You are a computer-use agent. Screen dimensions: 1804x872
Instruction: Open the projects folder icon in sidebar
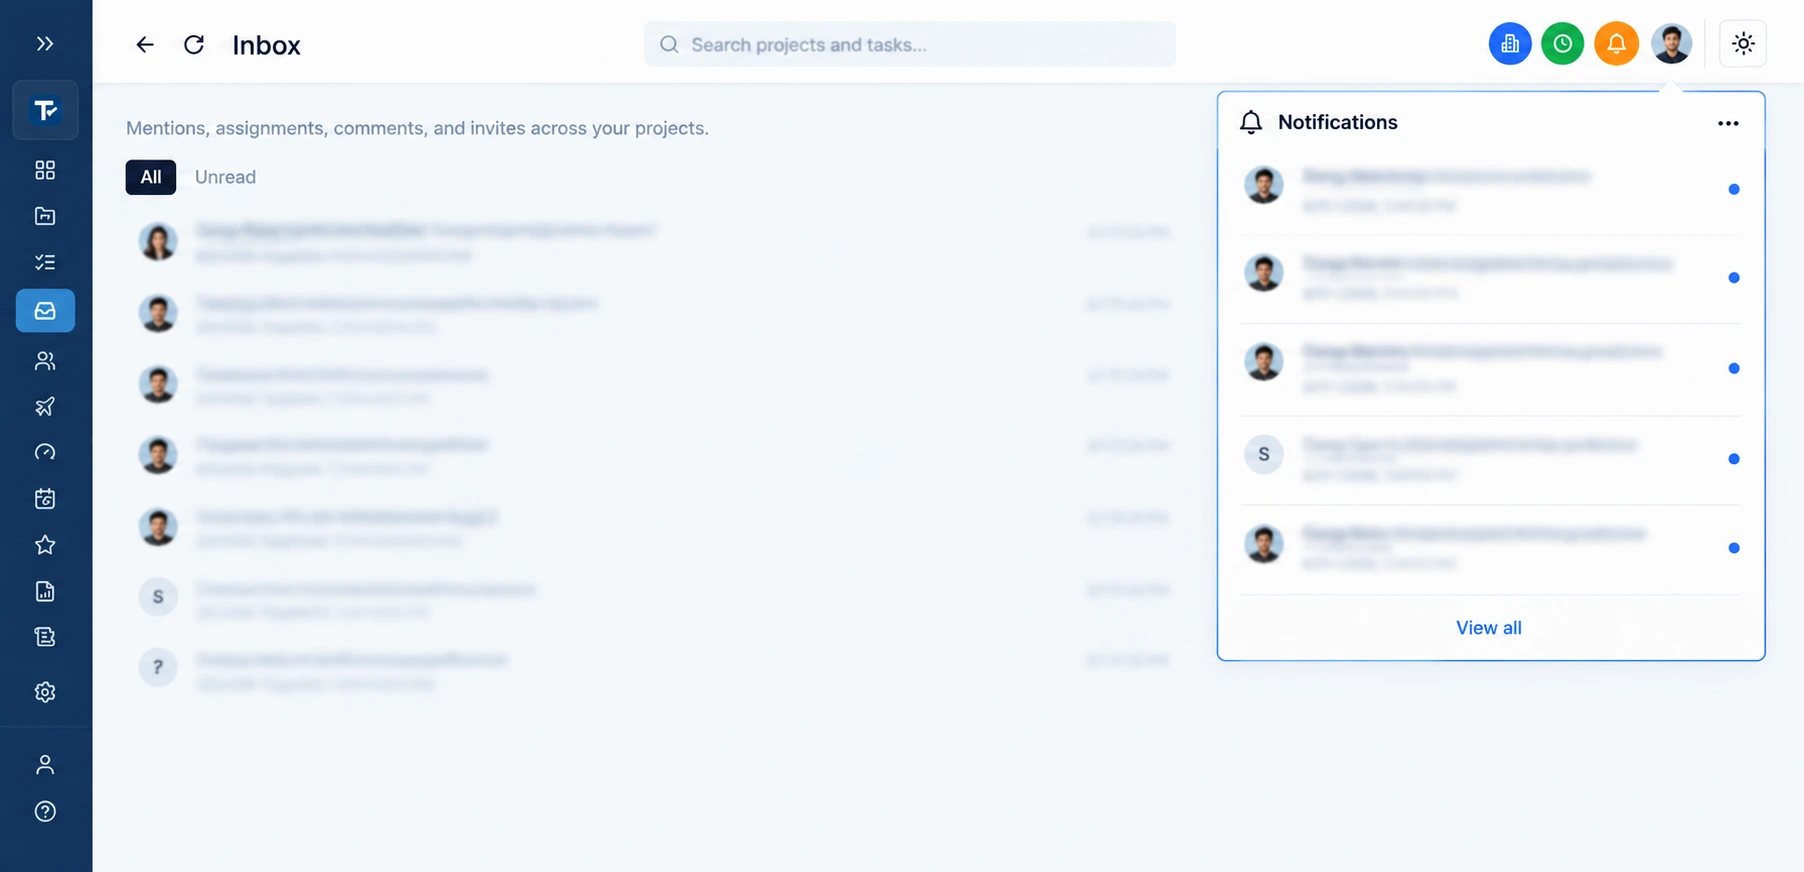(x=45, y=216)
